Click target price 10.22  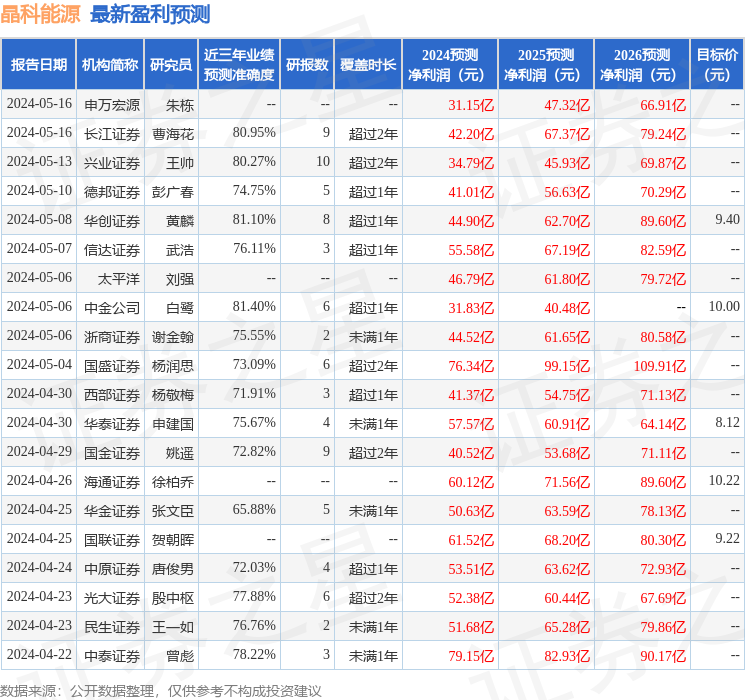point(724,480)
